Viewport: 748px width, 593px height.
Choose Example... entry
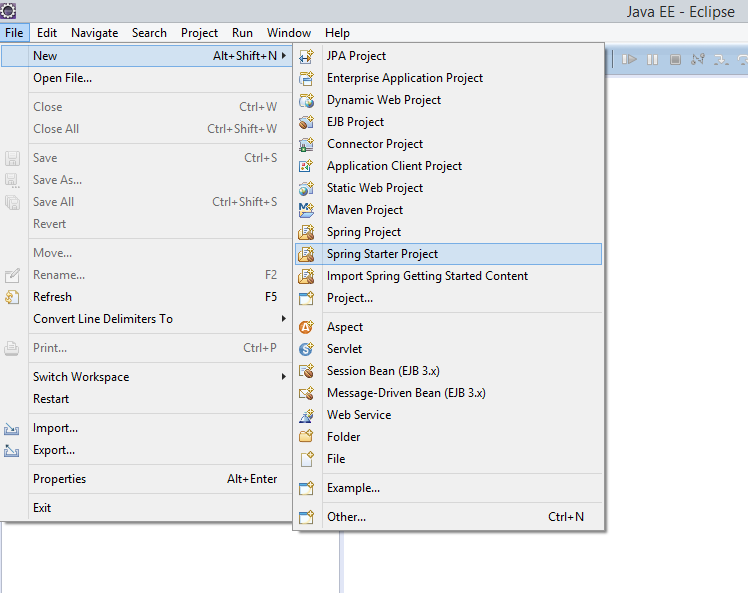448,488
